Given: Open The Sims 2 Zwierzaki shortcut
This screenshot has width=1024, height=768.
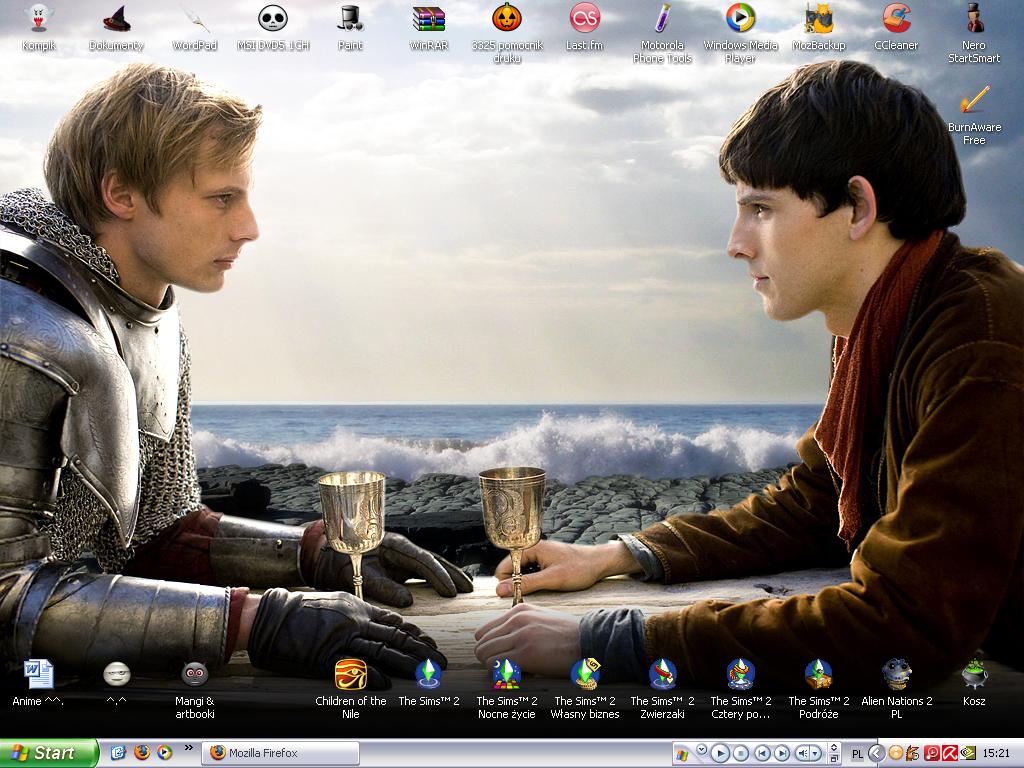Looking at the screenshot, I should click(662, 690).
